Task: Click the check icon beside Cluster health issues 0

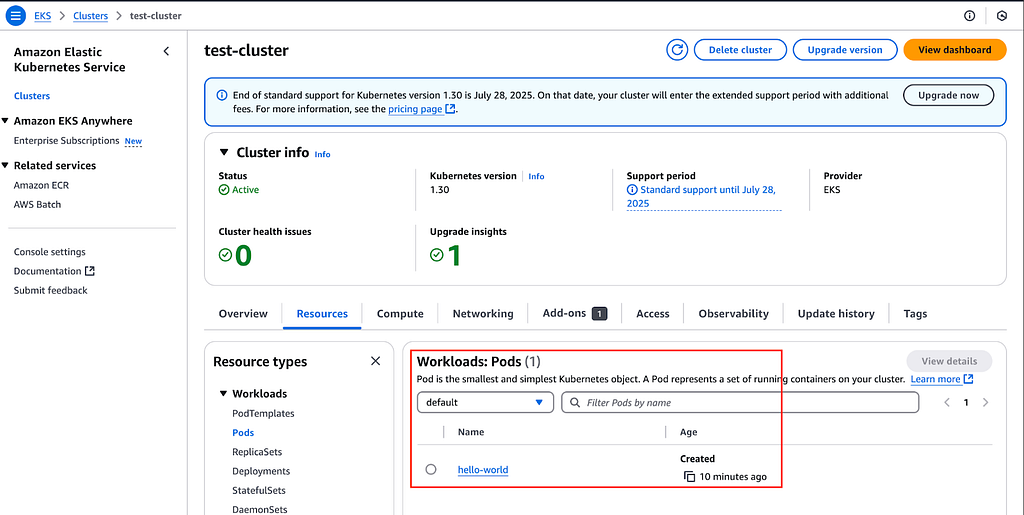Action: 225,255
